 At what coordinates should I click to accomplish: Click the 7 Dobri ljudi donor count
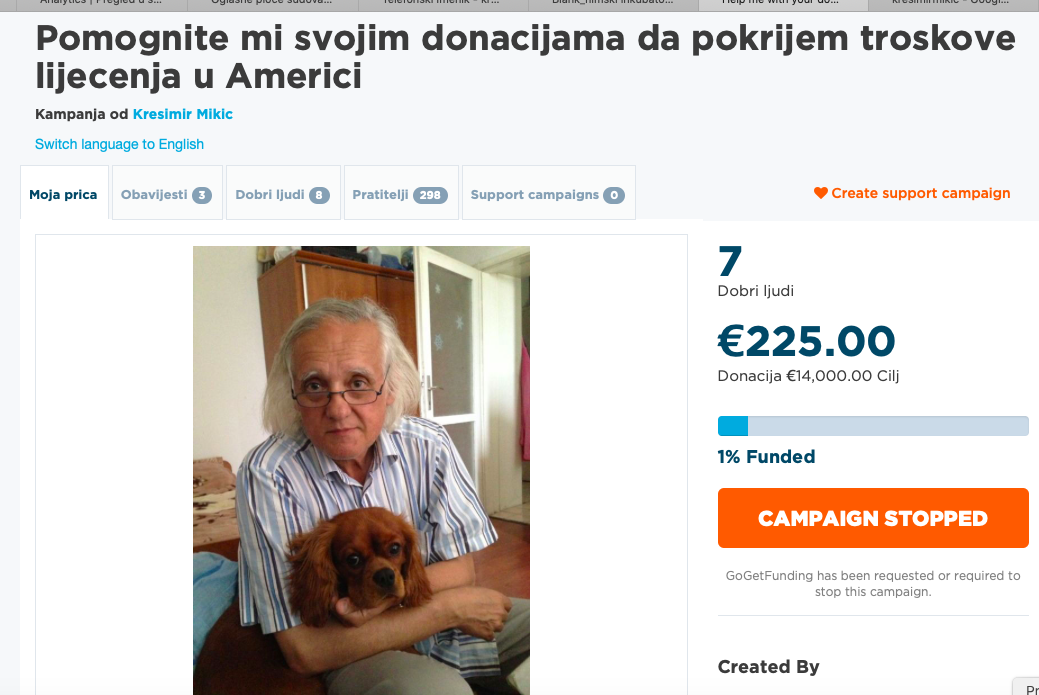click(x=755, y=272)
